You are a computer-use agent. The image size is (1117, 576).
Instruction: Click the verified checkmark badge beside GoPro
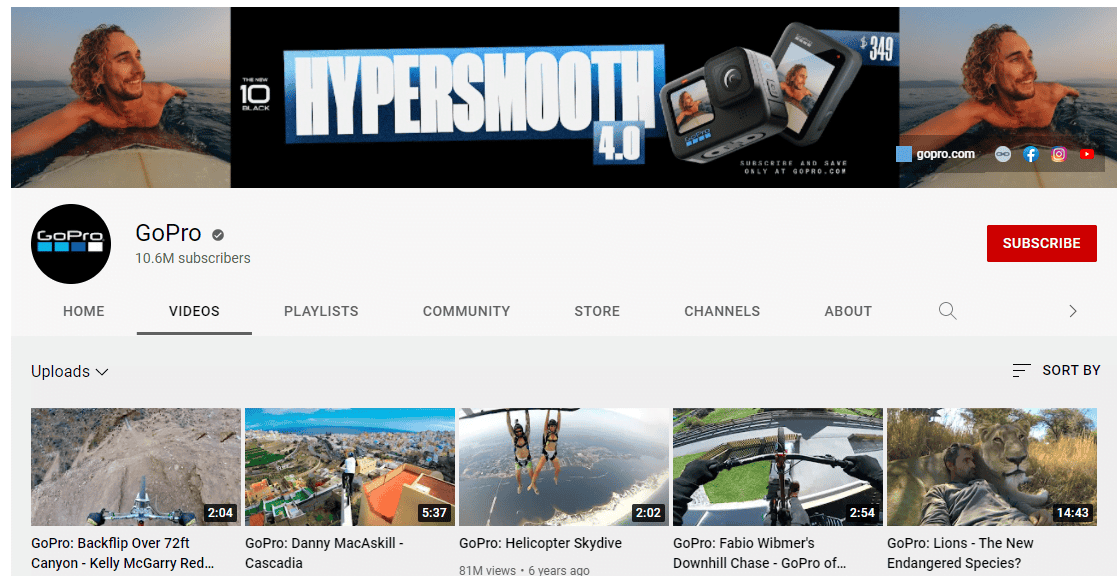(x=218, y=235)
